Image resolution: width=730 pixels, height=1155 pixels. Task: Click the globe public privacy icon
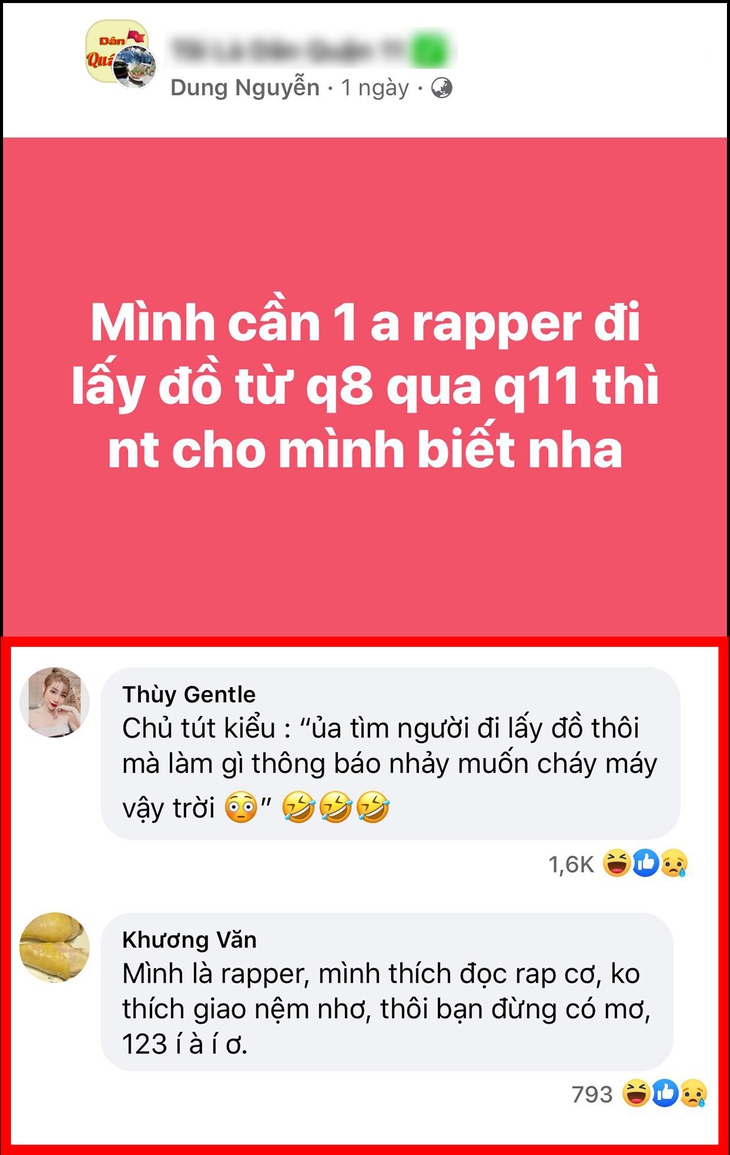coord(441,88)
